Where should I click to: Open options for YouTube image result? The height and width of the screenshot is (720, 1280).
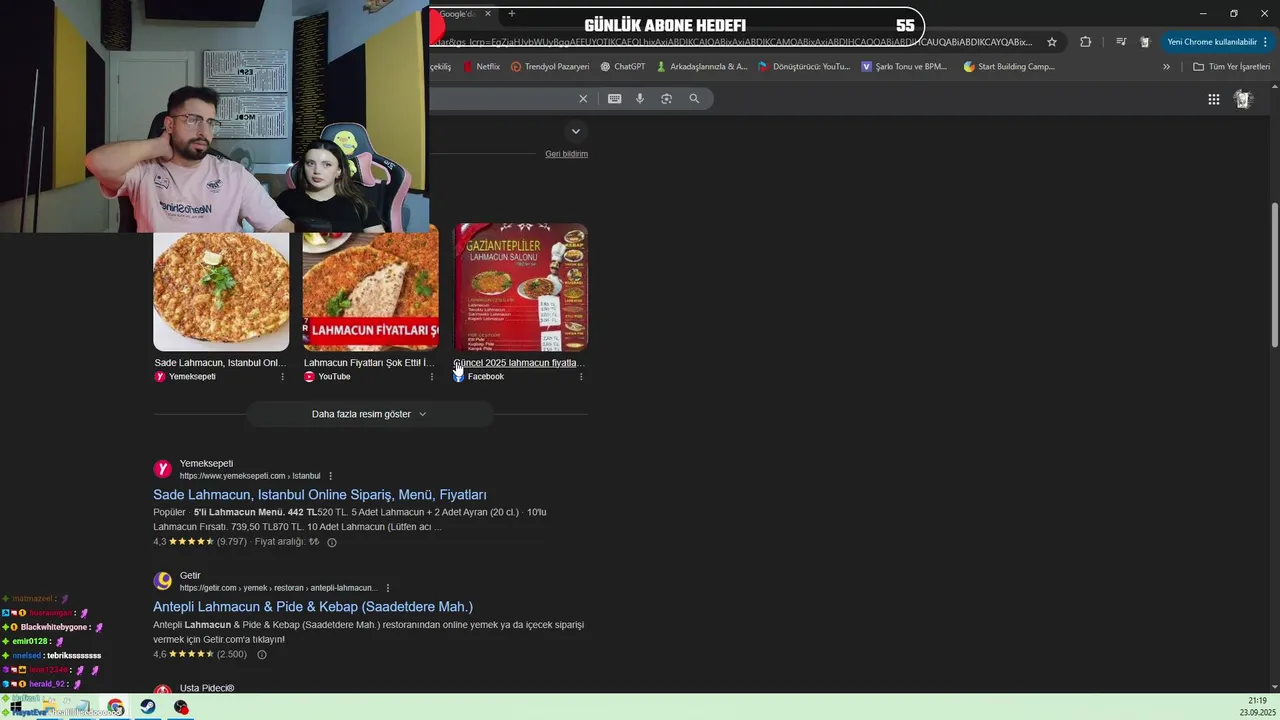coord(432,377)
